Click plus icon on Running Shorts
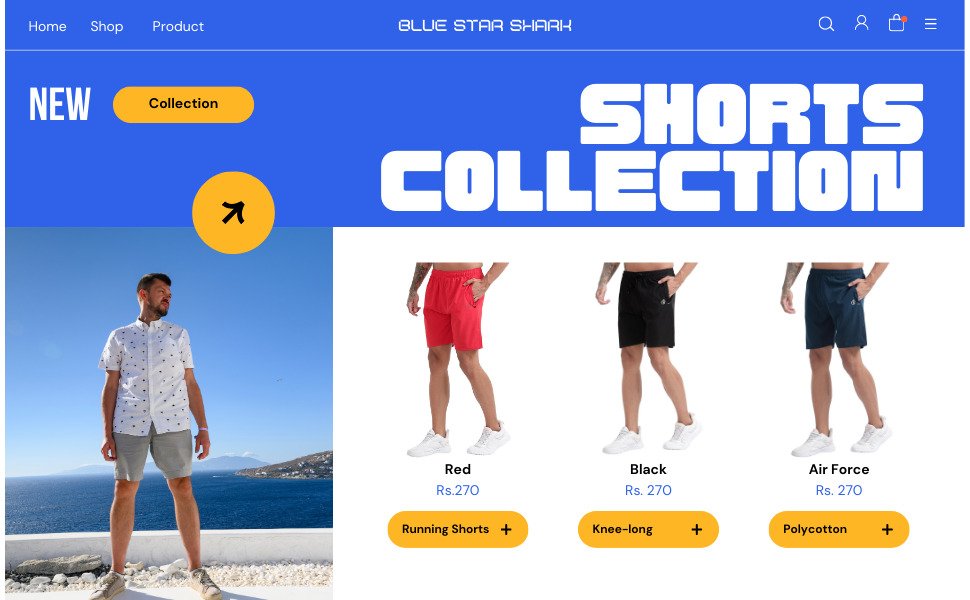This screenshot has width=970, height=600. (506, 529)
